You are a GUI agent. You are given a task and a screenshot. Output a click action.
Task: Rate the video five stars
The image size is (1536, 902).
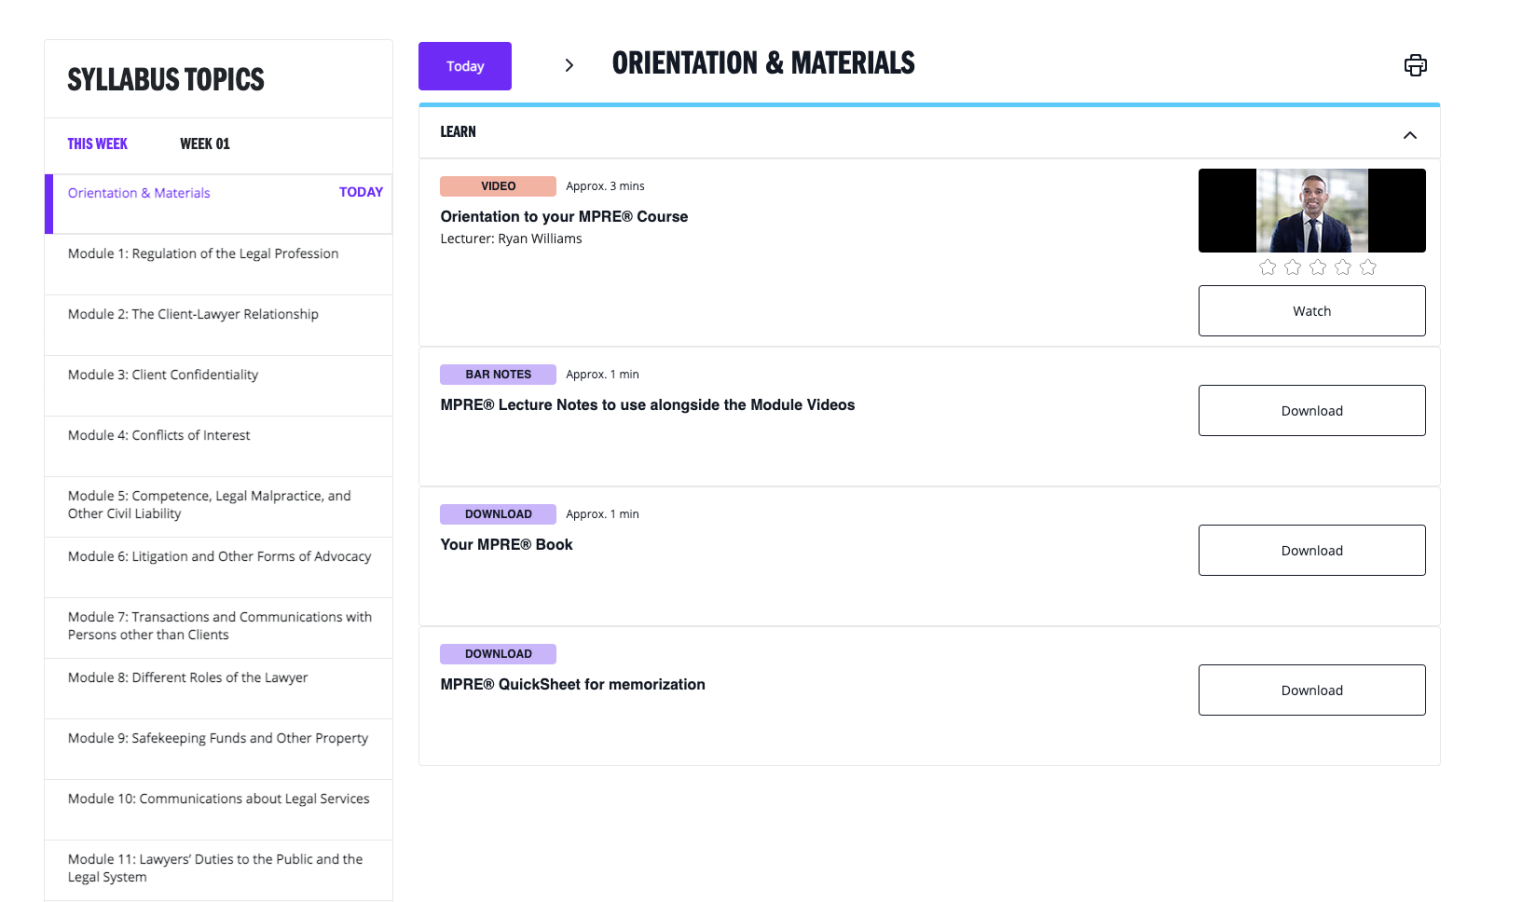coord(1368,267)
